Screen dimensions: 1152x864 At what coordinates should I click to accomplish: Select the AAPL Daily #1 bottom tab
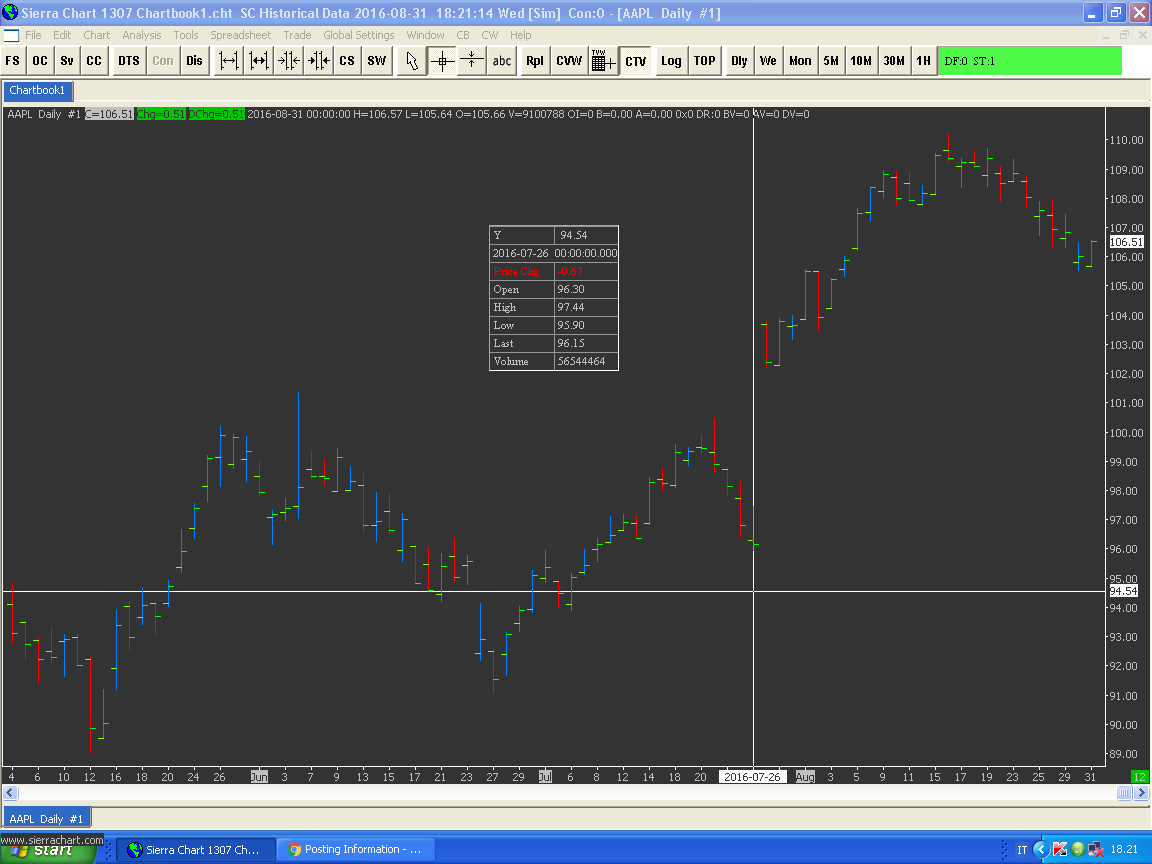click(x=46, y=818)
